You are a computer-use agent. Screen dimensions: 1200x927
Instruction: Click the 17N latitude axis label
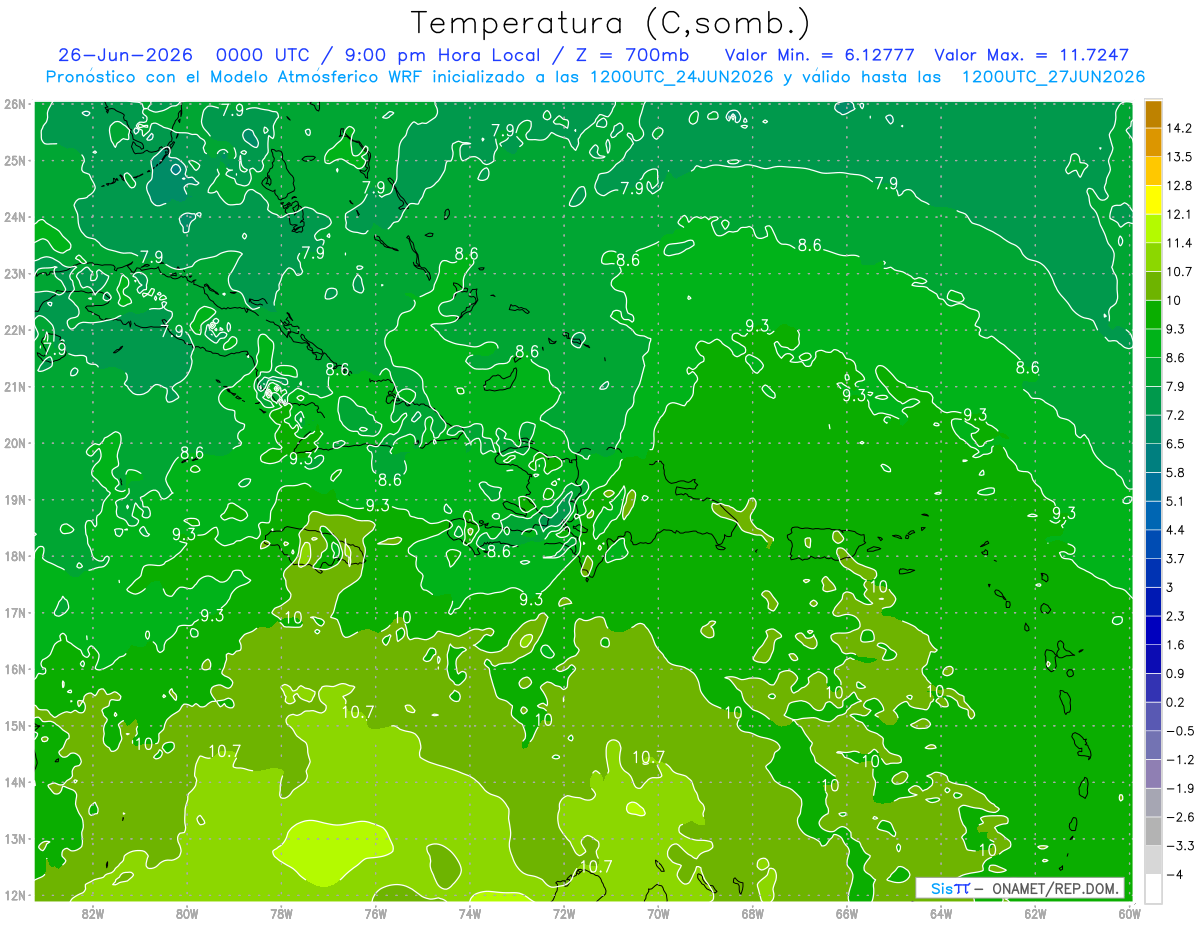point(14,613)
